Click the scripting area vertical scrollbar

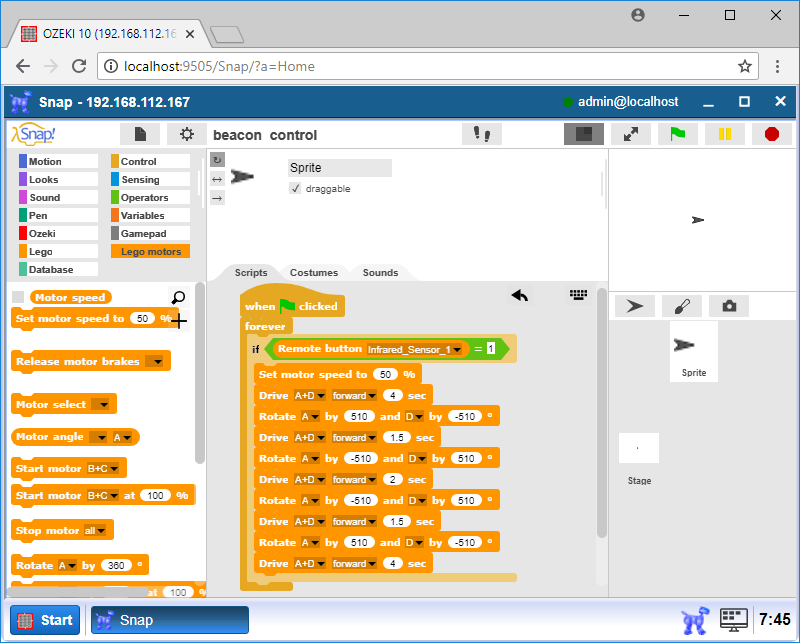point(602,412)
